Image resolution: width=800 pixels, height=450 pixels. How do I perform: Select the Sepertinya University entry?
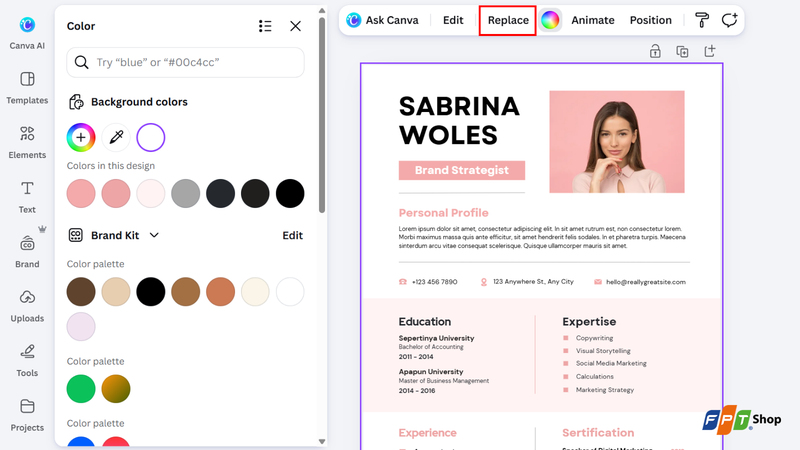(436, 338)
